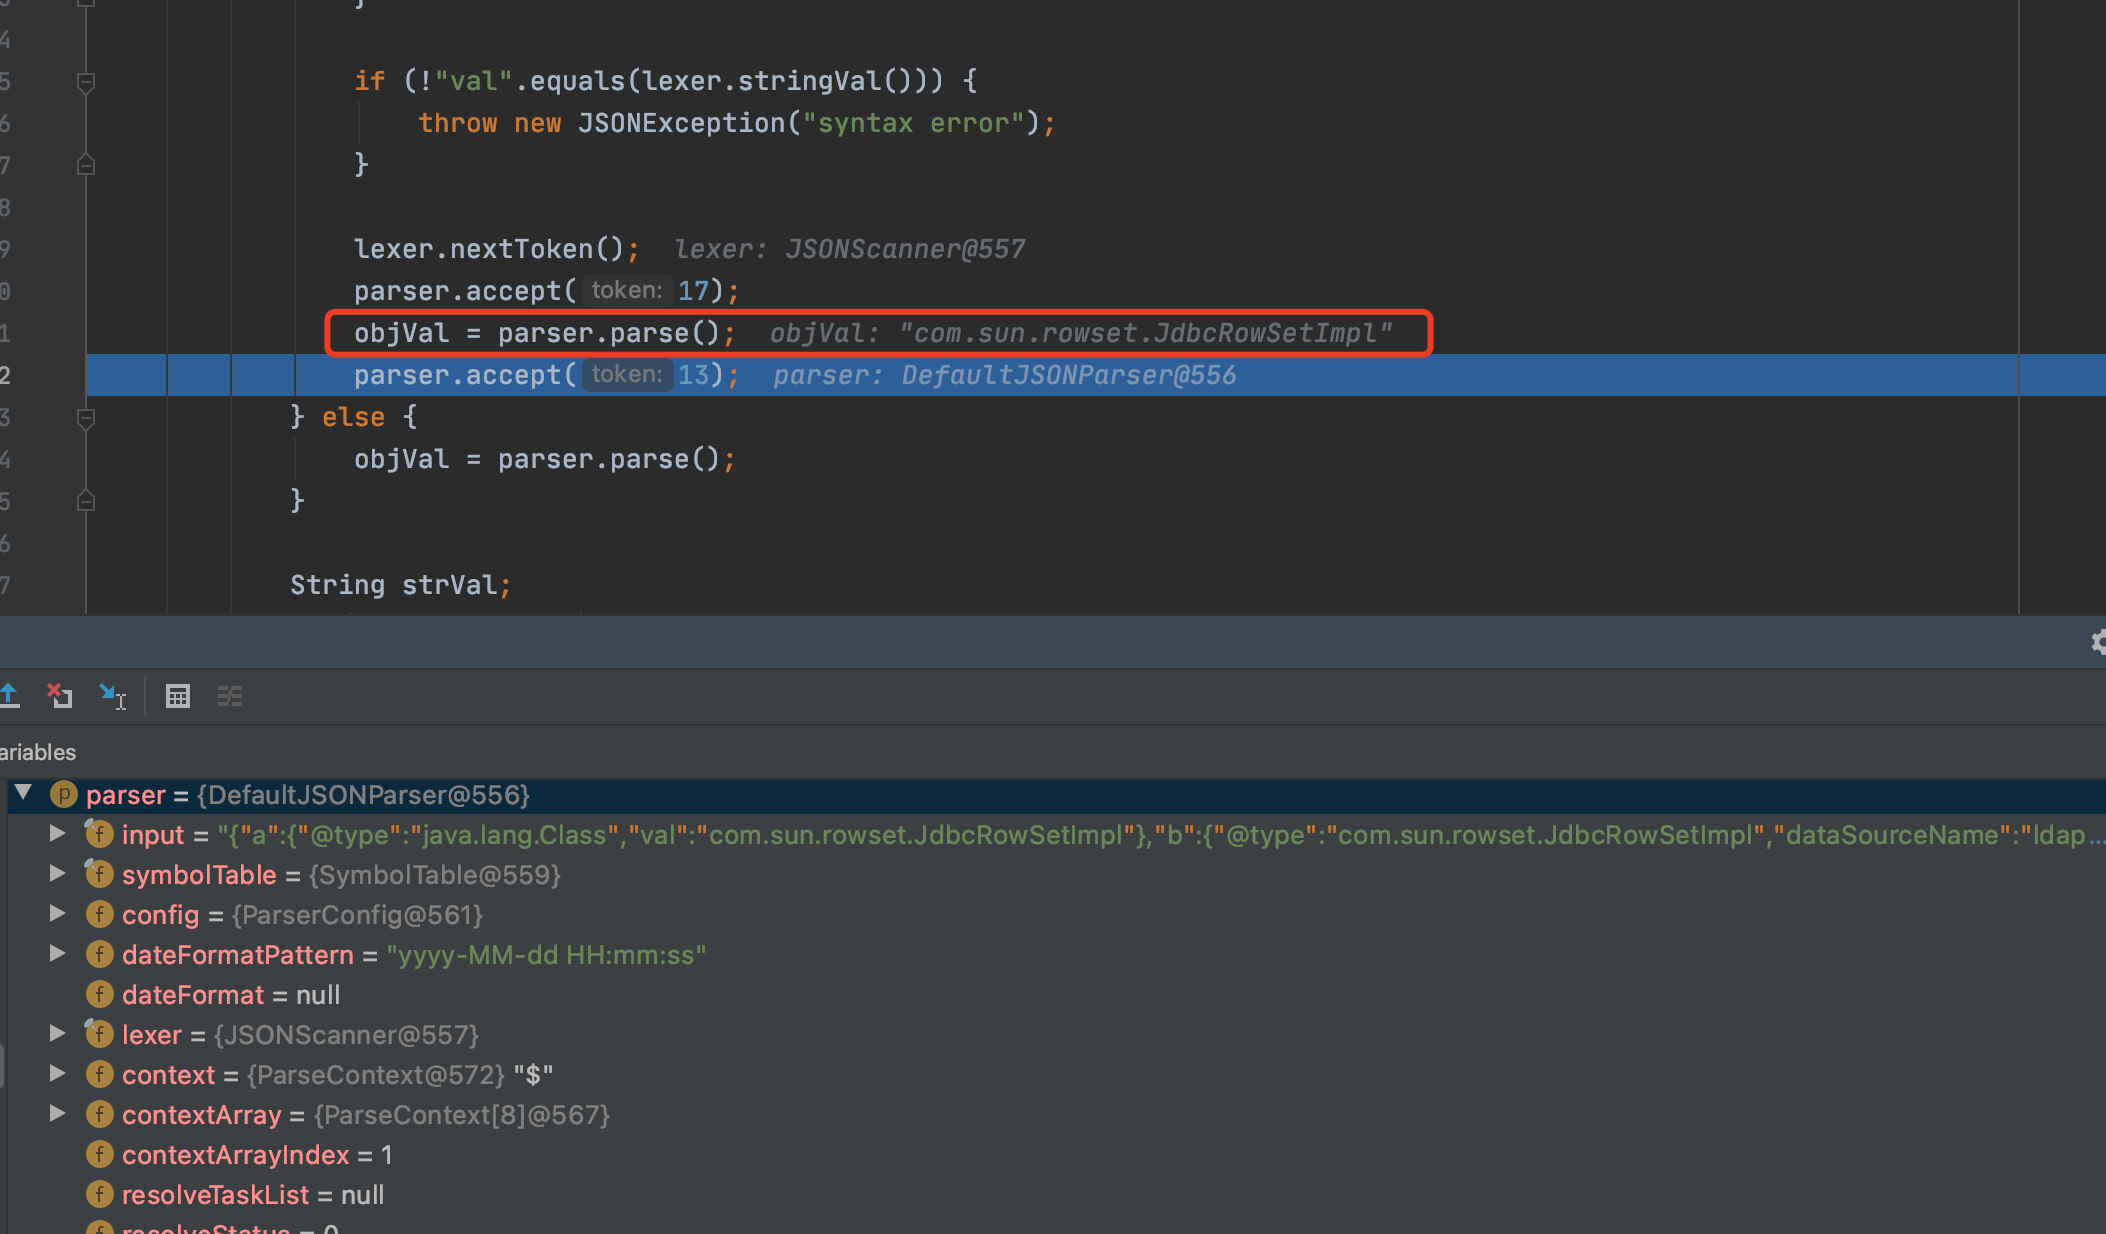
Task: Click the purple p parameter badge beside parser
Action: click(x=63, y=794)
